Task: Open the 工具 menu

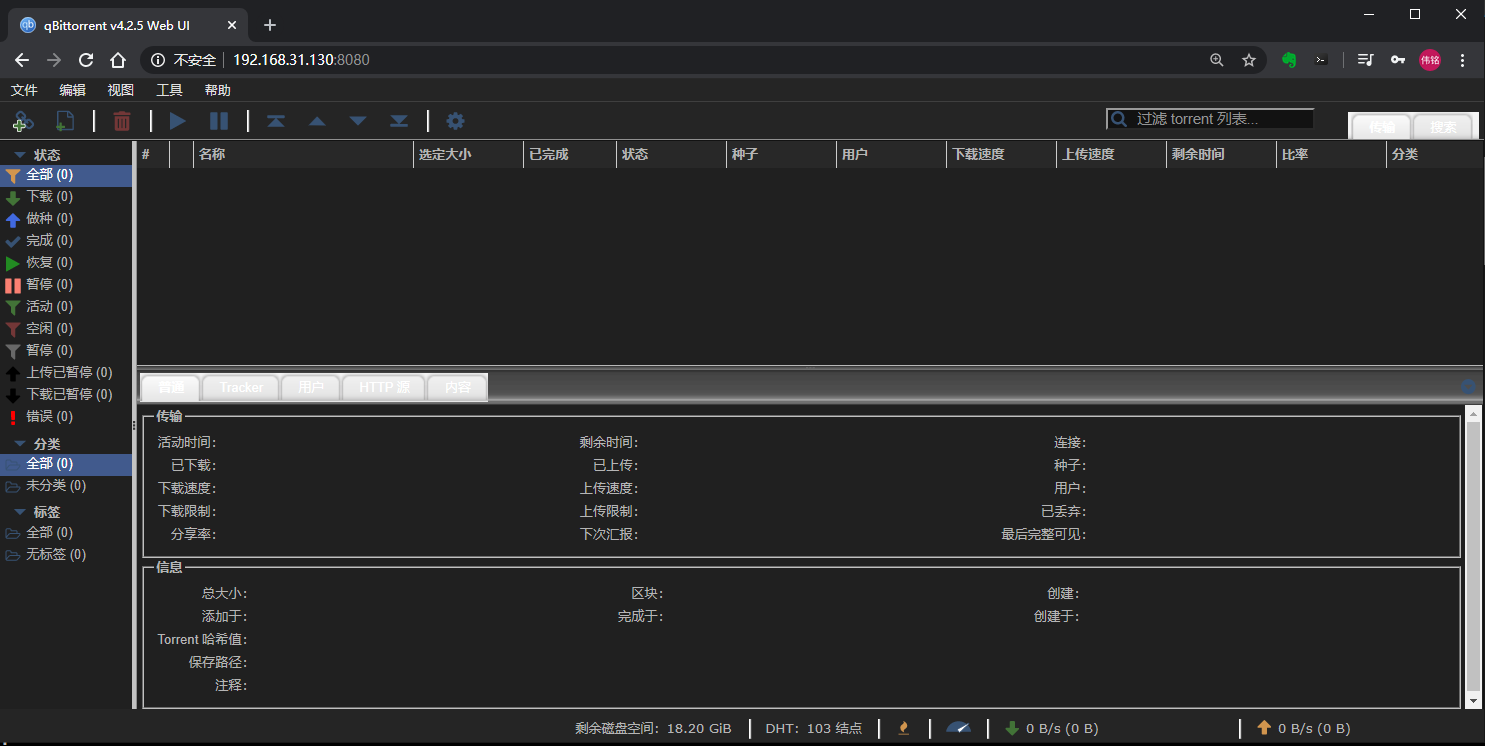Action: (170, 90)
